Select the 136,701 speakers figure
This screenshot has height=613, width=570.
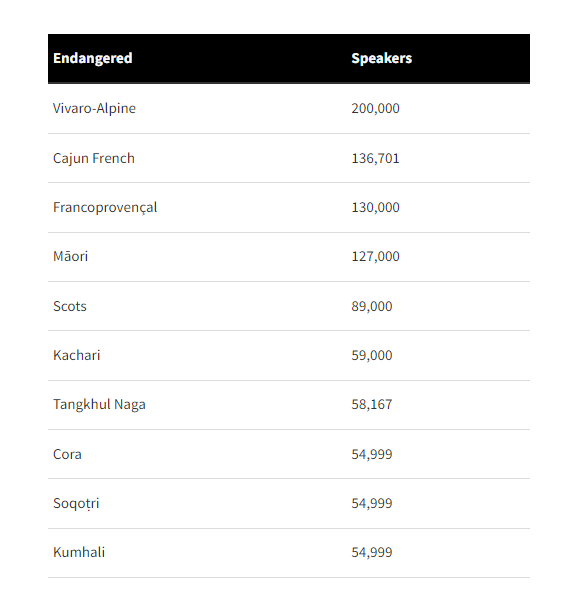[375, 158]
